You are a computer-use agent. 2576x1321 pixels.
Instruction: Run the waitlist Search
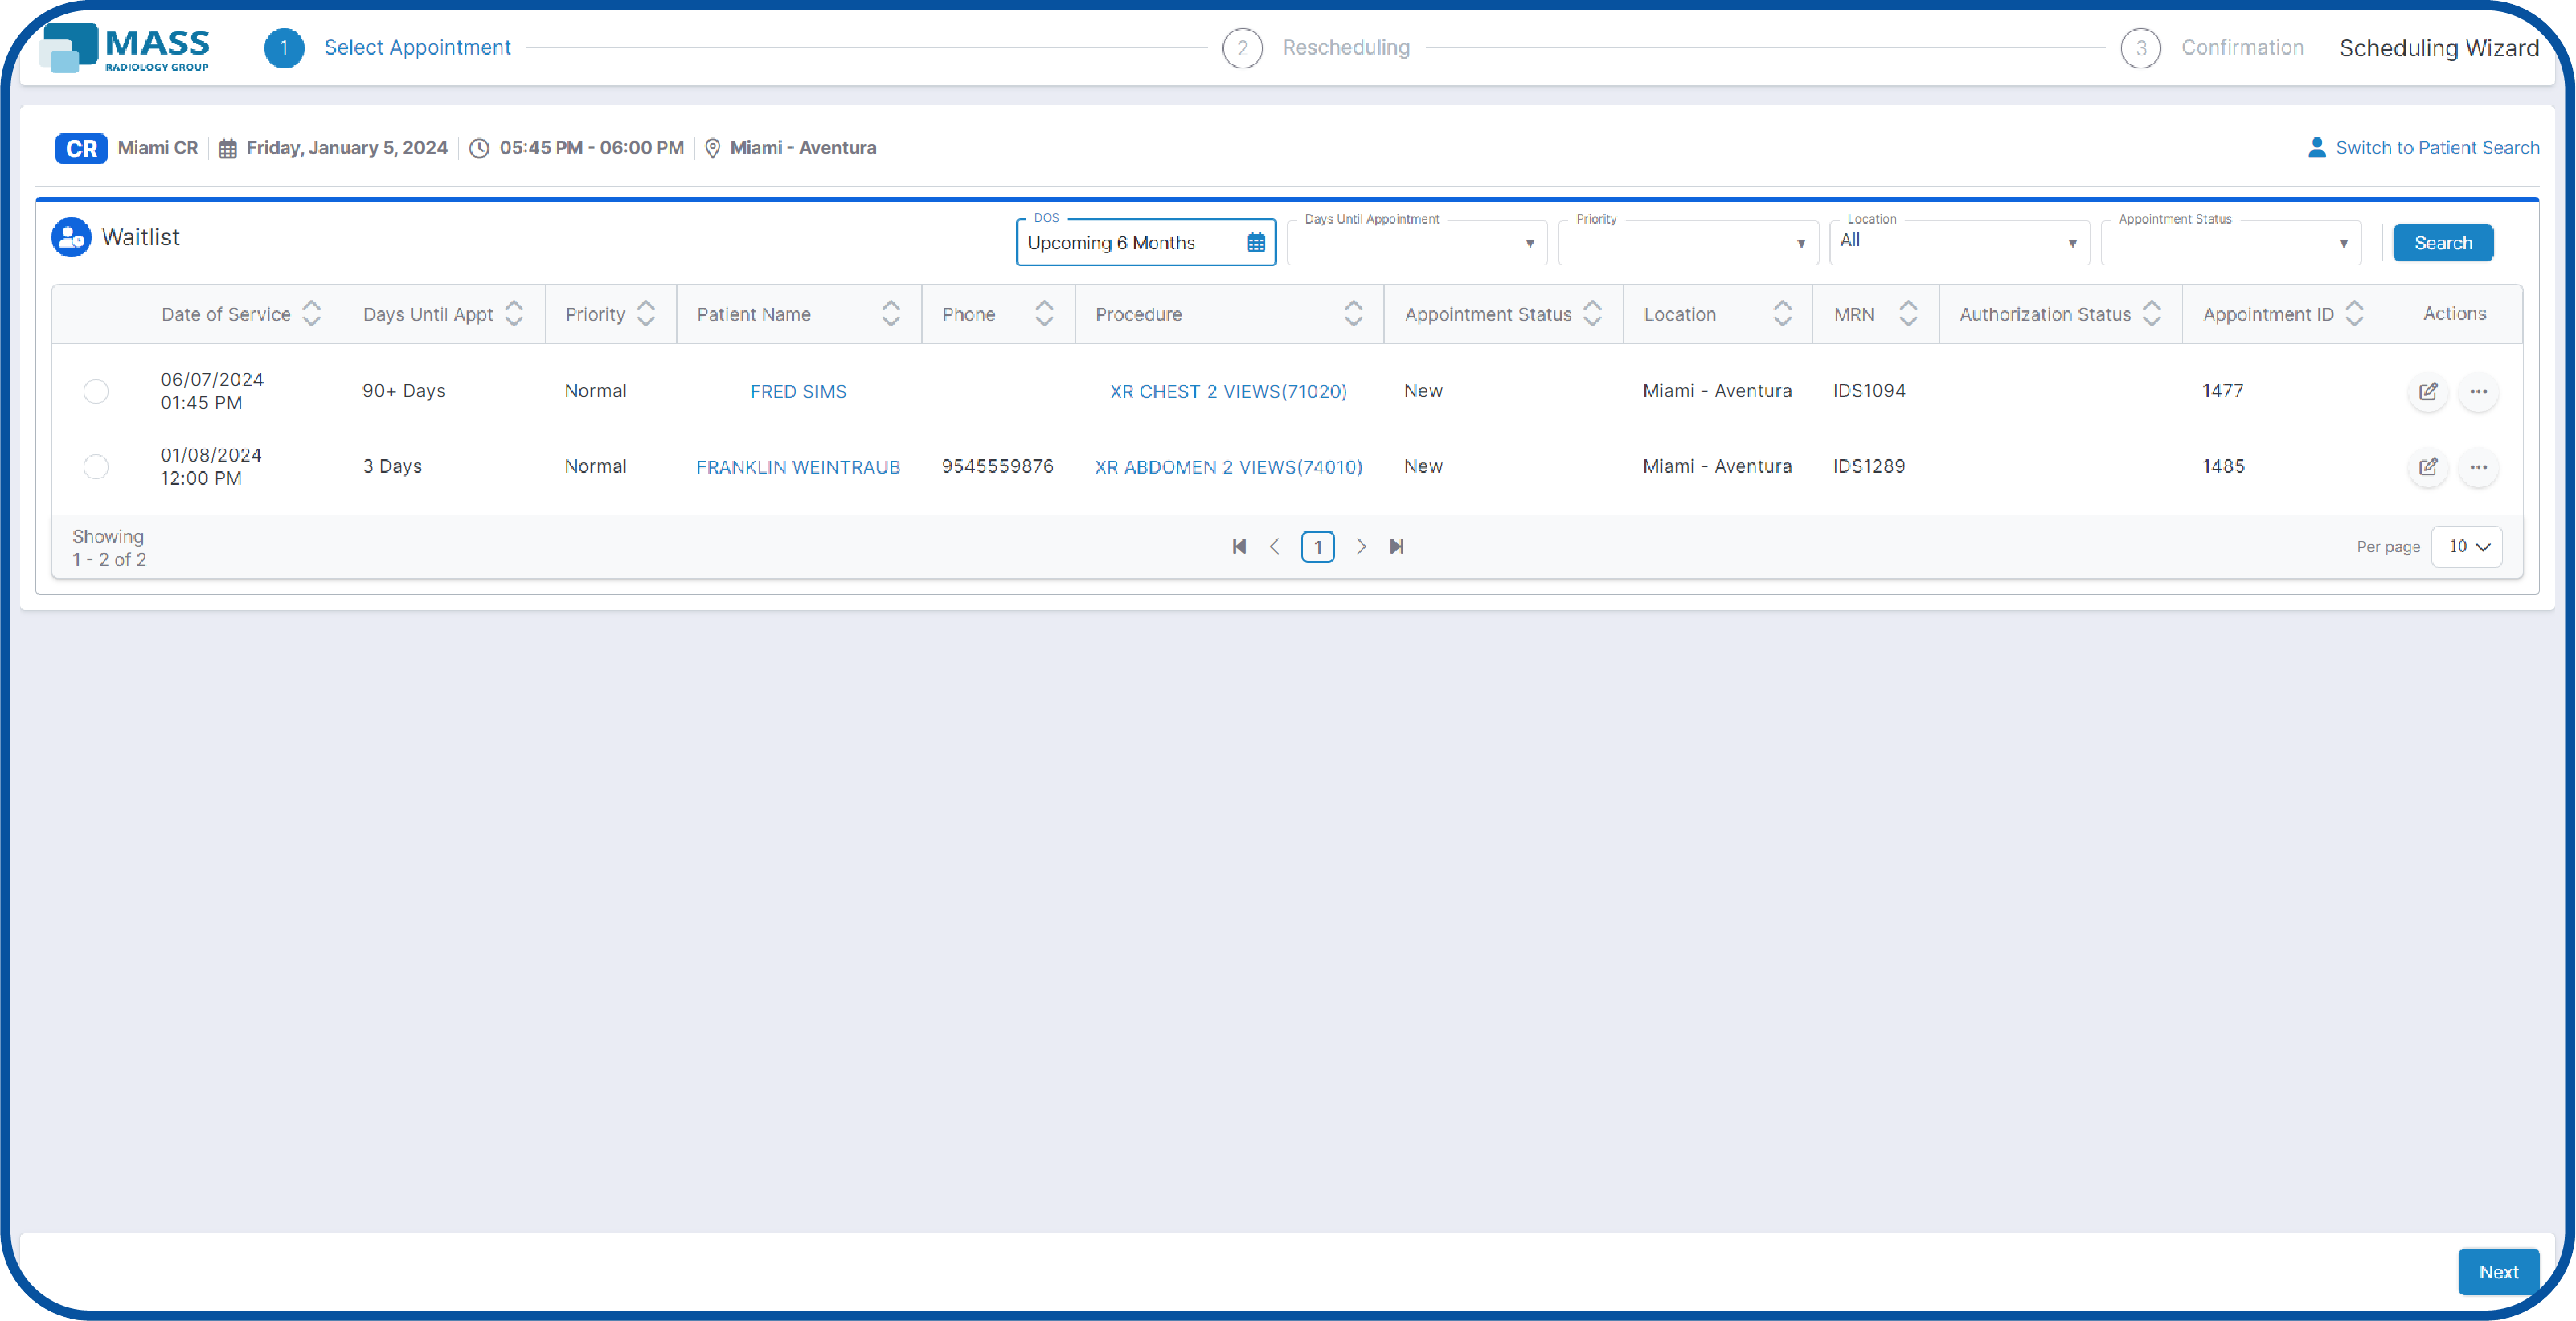[2442, 242]
